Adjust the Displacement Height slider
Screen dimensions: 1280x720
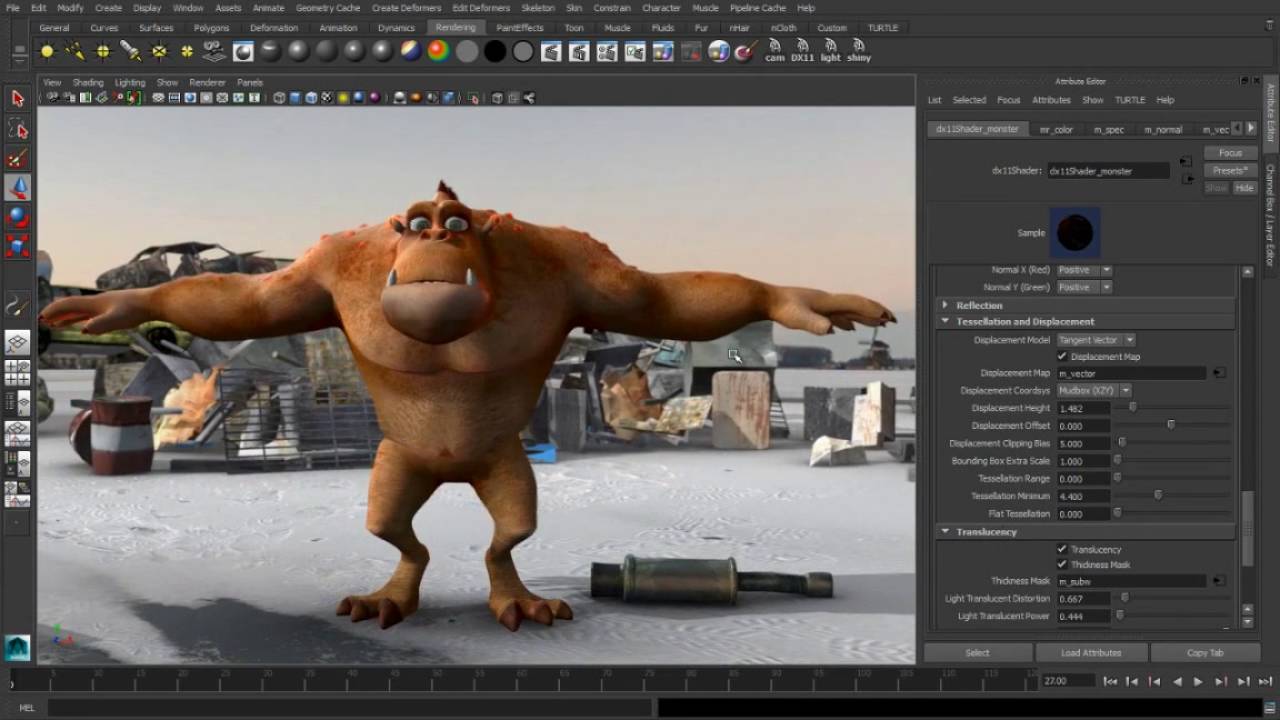(x=1132, y=408)
